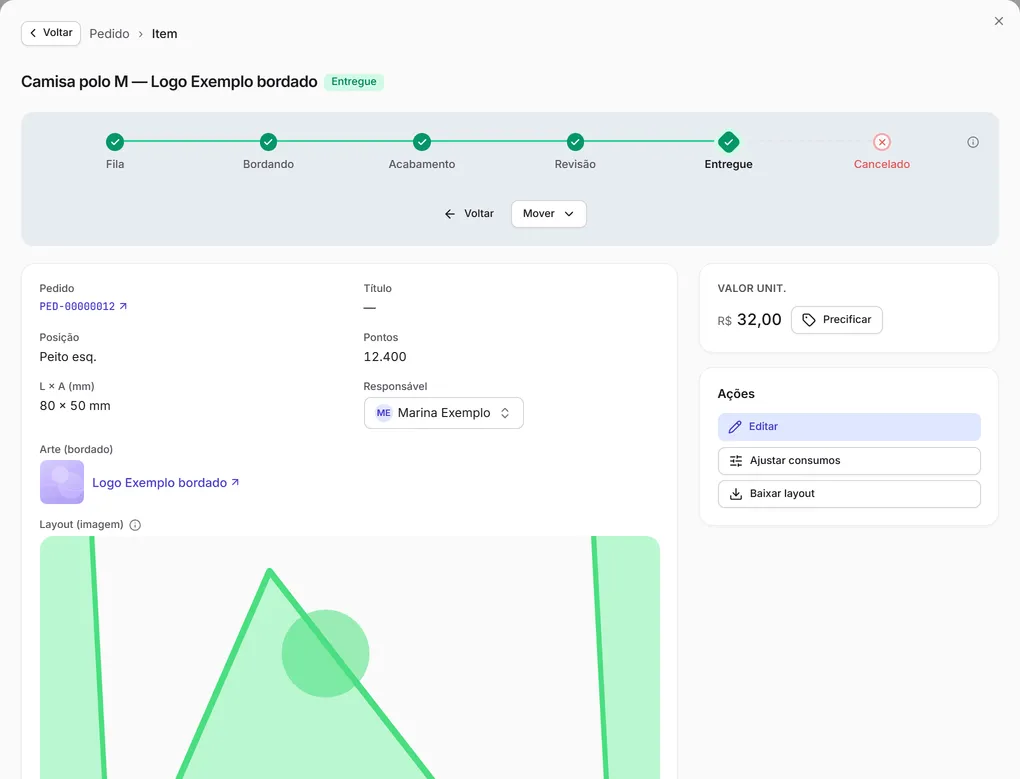Click the Cancelado red X step icon
1020x779 pixels.
[x=881, y=142]
